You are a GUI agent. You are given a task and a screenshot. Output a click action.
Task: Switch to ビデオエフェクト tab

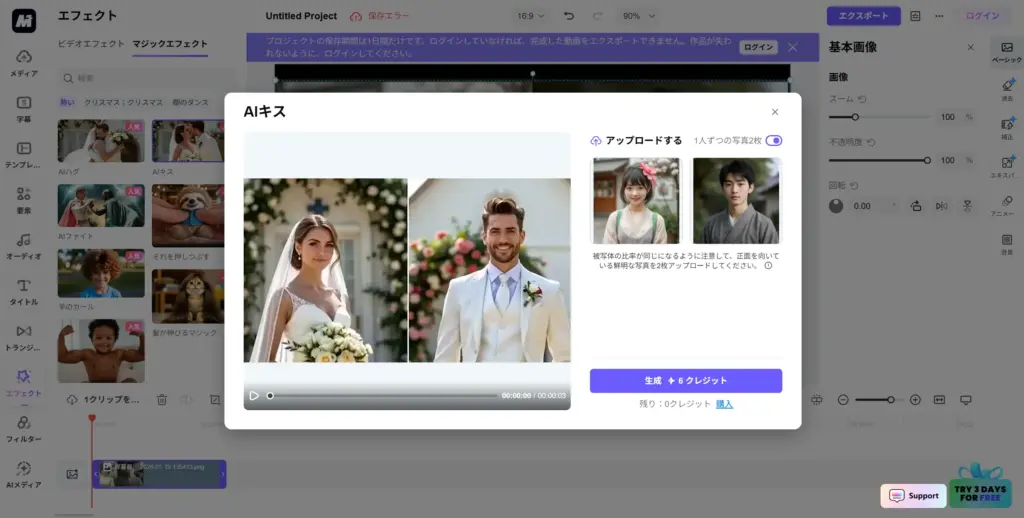[91, 44]
